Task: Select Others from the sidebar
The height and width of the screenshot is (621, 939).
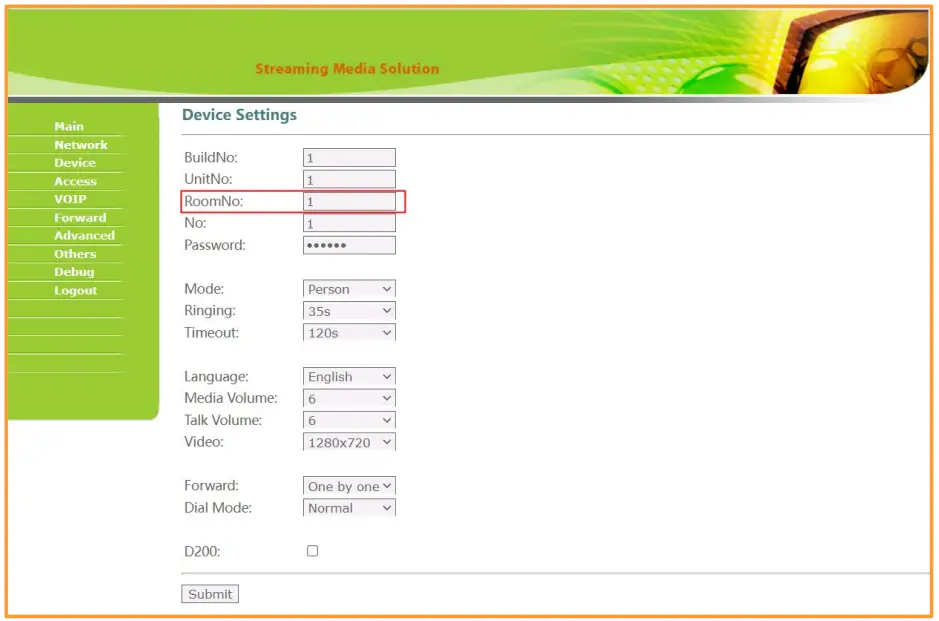Action: (75, 253)
